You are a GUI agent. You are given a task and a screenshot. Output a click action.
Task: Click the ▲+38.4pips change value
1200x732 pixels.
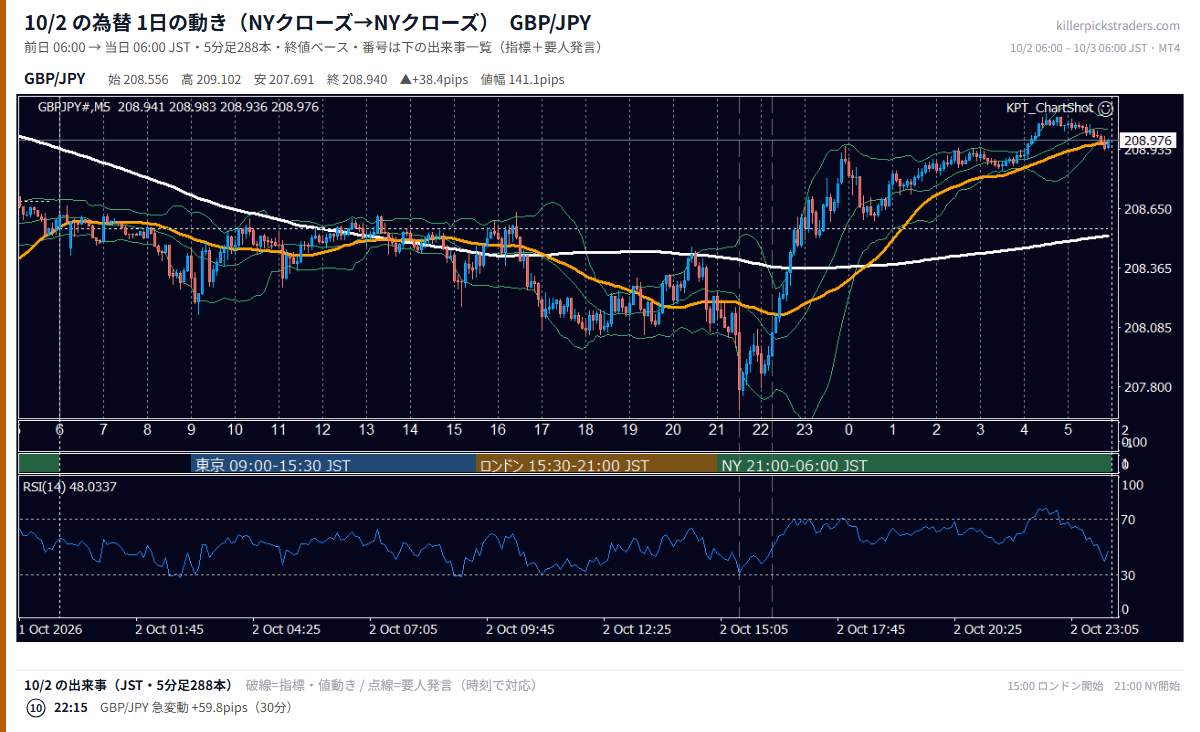click(435, 79)
